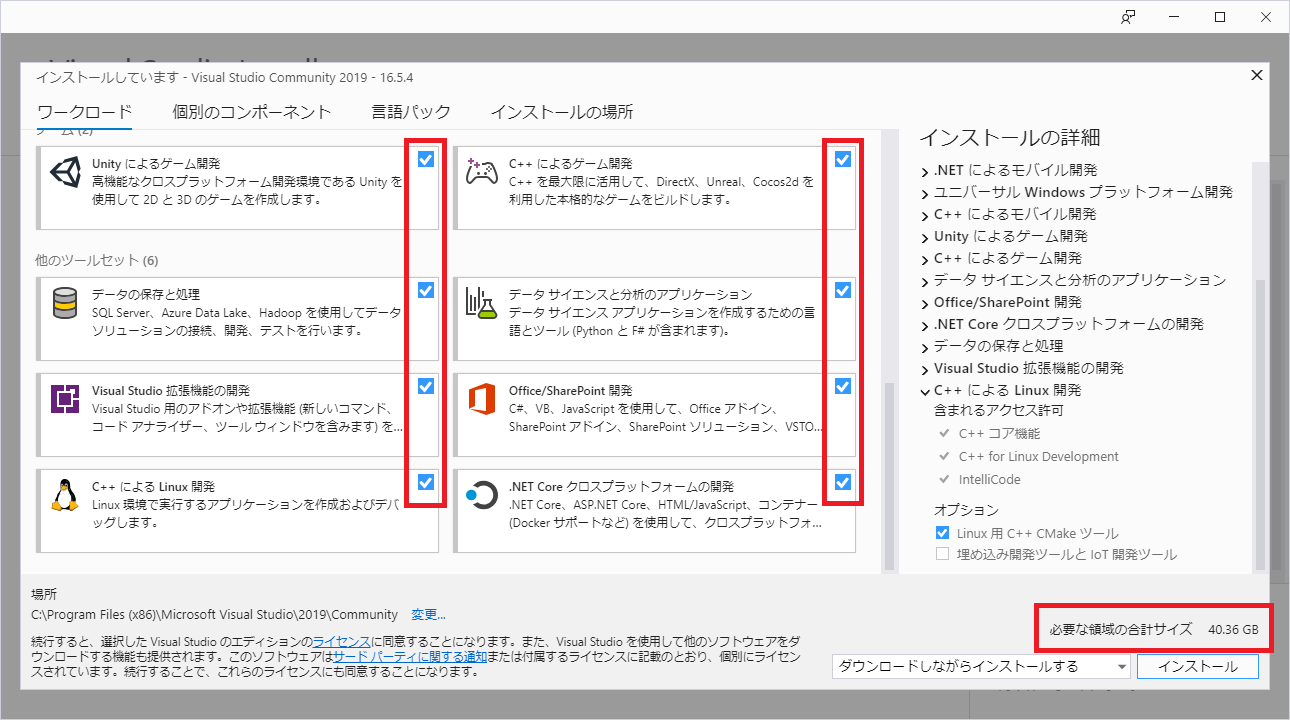The image size is (1290, 720).
Task: Toggle C++ による Linux 開発 checkbox
Action: tap(426, 482)
